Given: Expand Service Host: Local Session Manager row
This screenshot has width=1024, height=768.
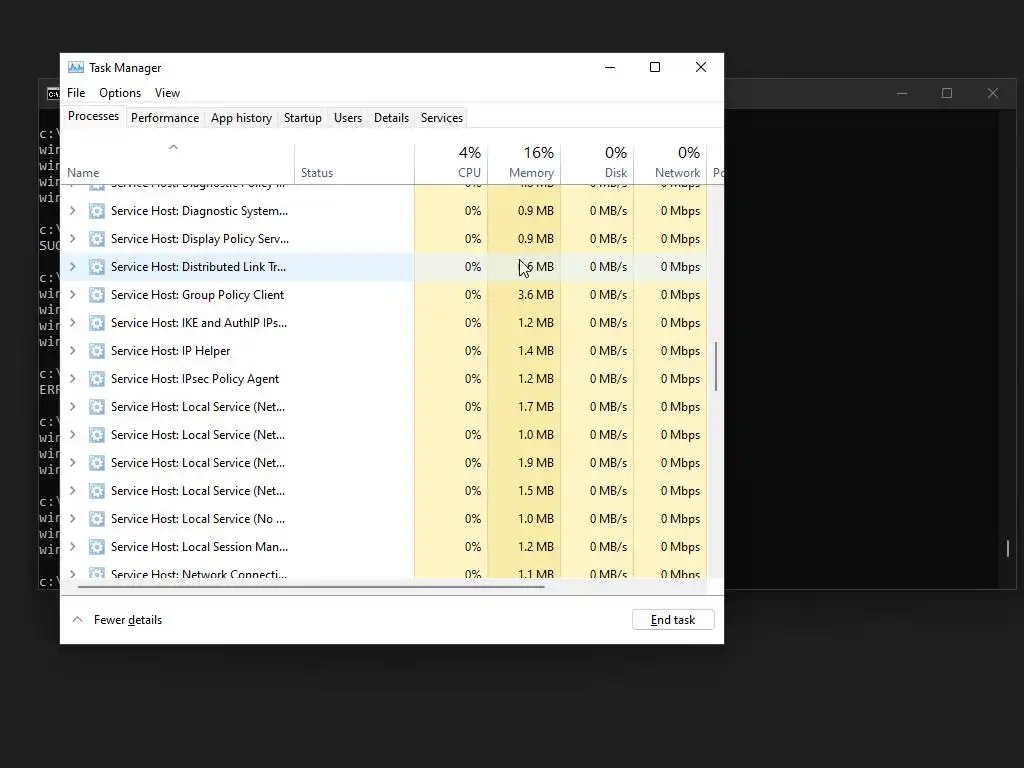Looking at the screenshot, I should point(72,547).
